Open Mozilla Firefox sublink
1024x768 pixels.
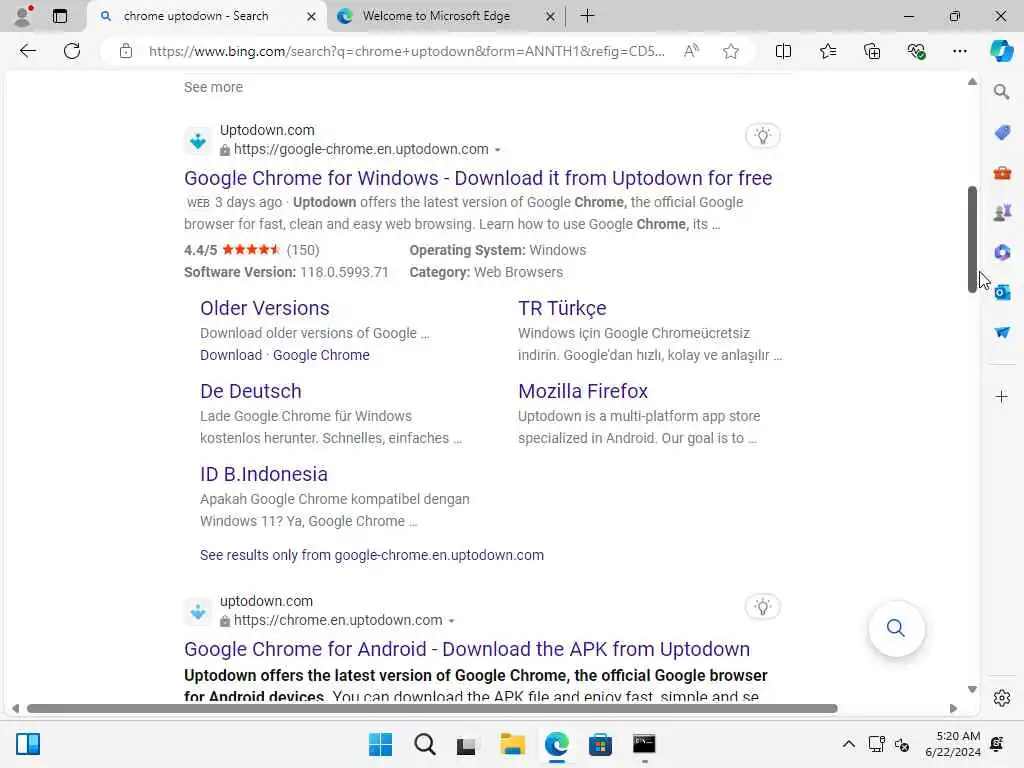(x=583, y=391)
